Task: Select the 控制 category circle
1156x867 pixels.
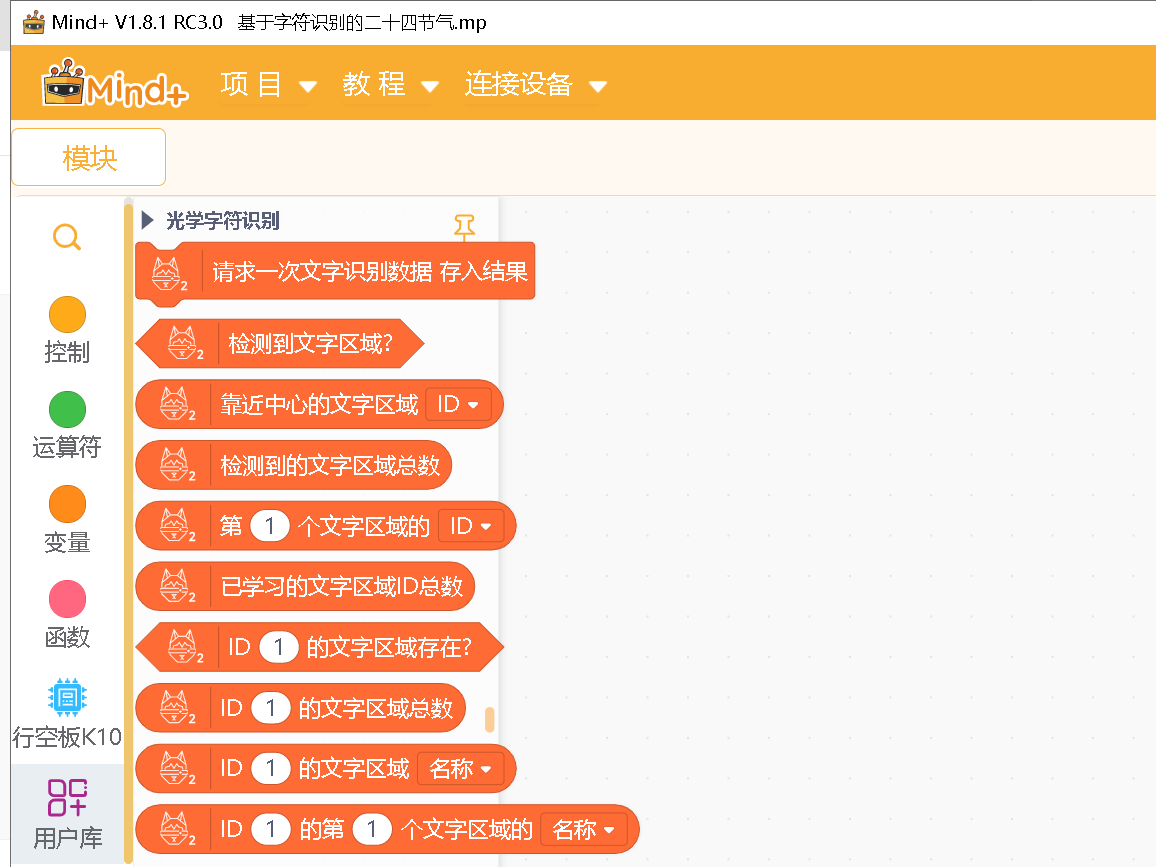Action: tap(67, 315)
